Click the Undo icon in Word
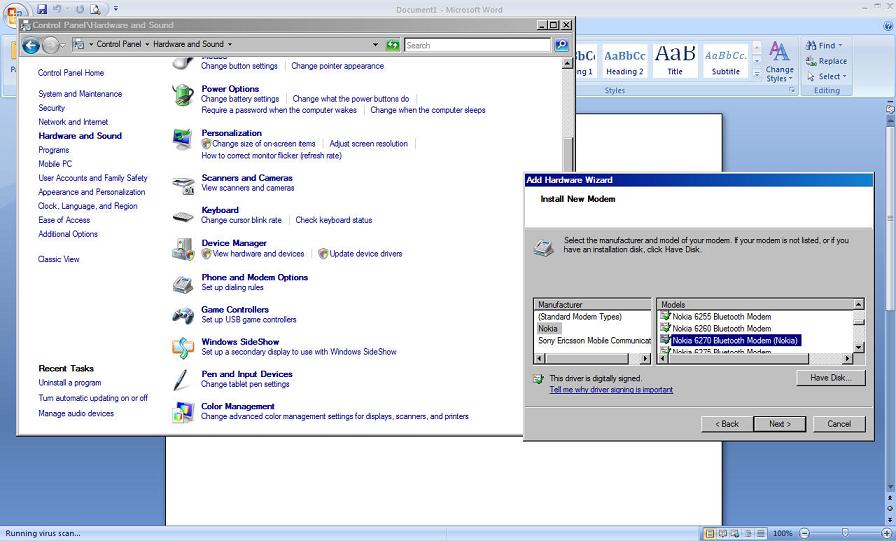896x541 pixels. (x=57, y=9)
